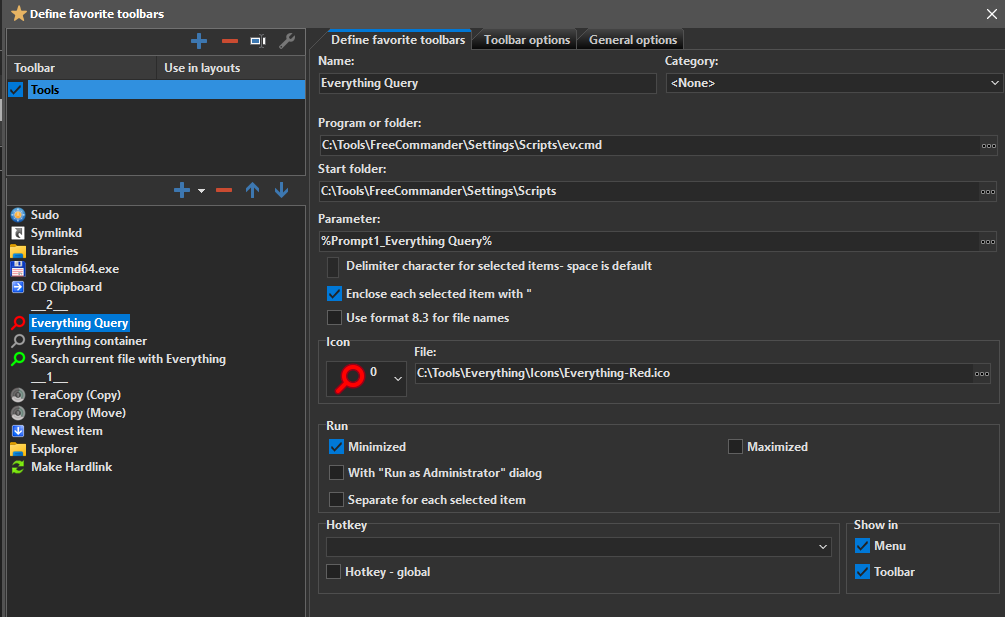This screenshot has width=1005, height=617.
Task: Remove selected toolbar item with red minus
Action: tap(224, 190)
